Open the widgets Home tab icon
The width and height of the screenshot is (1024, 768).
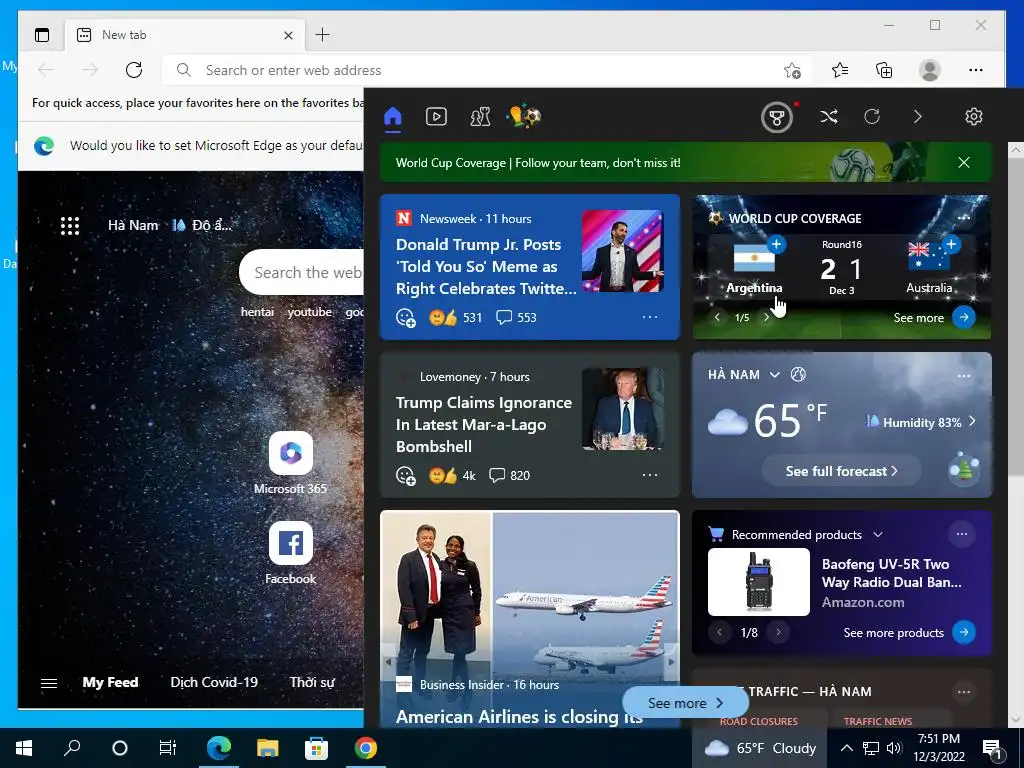click(392, 118)
